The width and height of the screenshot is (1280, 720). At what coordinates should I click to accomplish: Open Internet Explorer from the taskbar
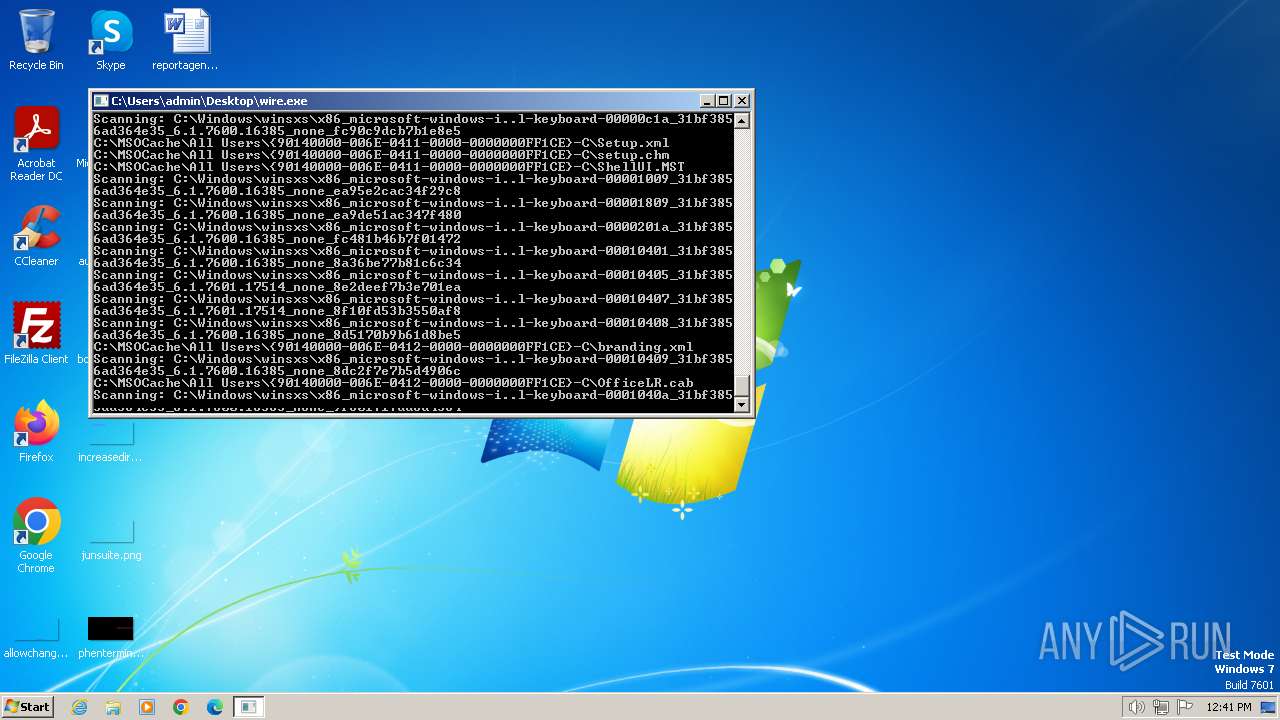(x=80, y=707)
